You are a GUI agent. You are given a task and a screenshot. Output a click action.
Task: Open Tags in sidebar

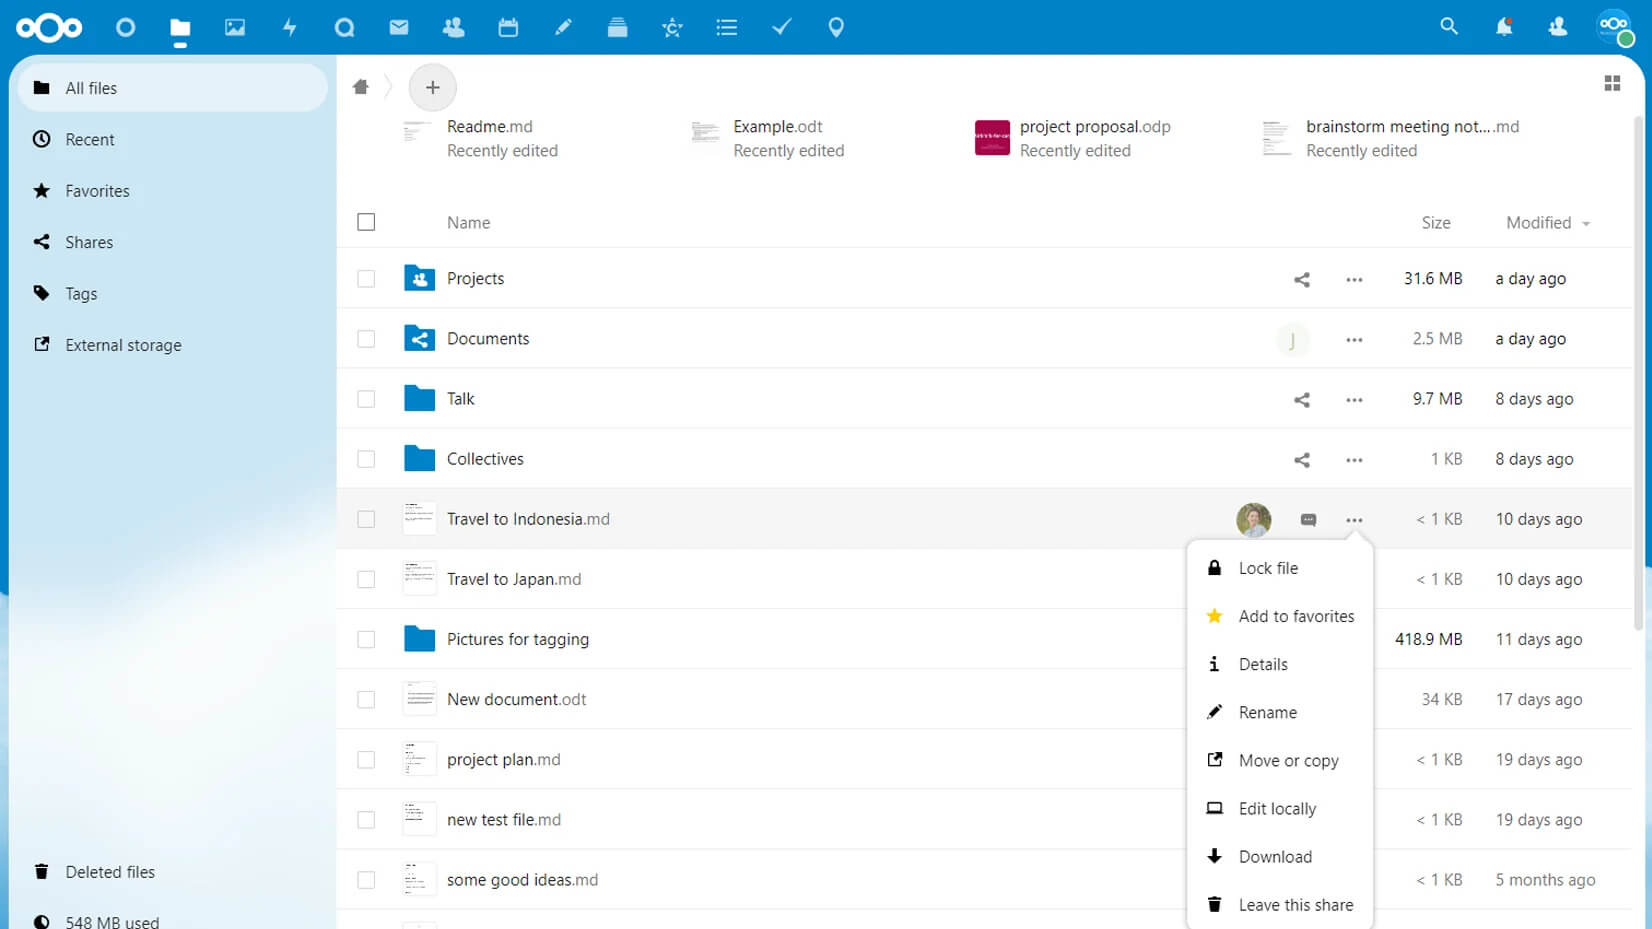point(173,293)
